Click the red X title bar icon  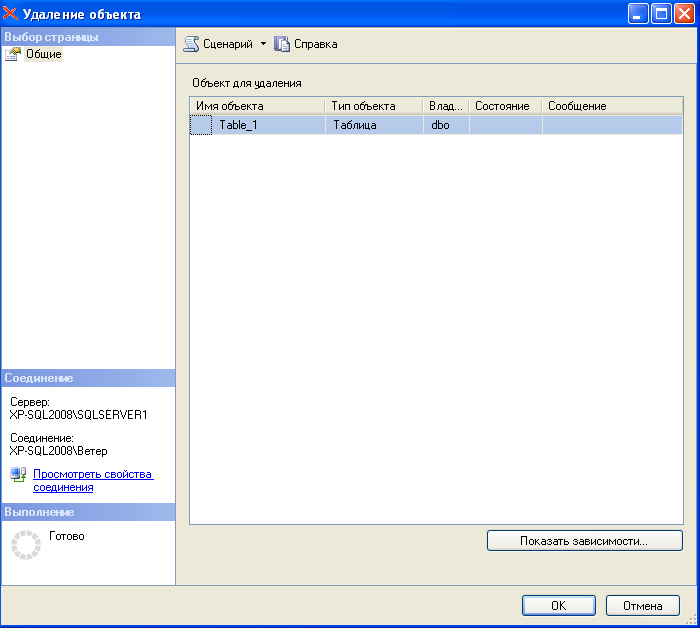10,13
